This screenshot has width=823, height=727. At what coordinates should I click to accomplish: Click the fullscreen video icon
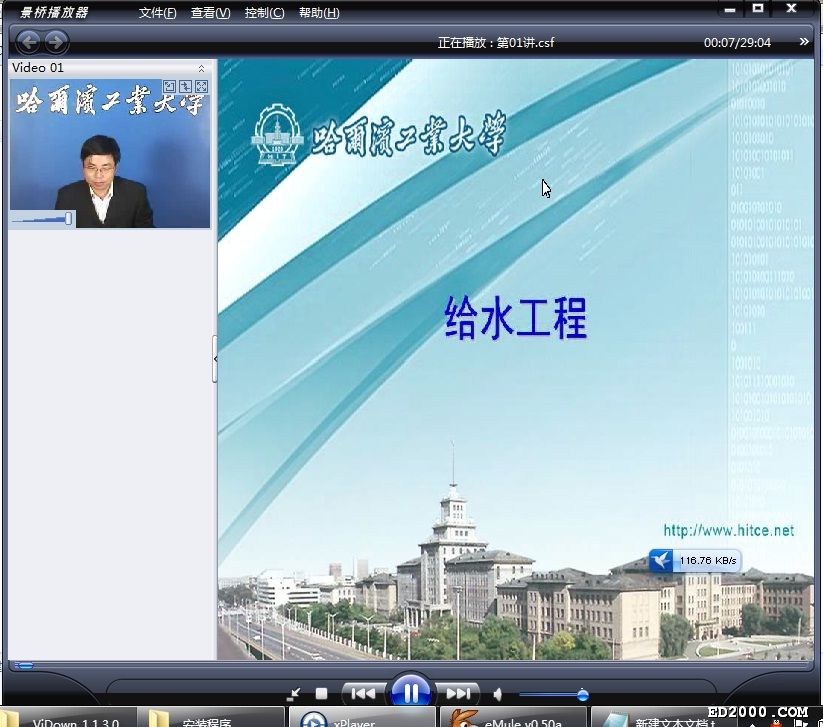click(x=201, y=87)
